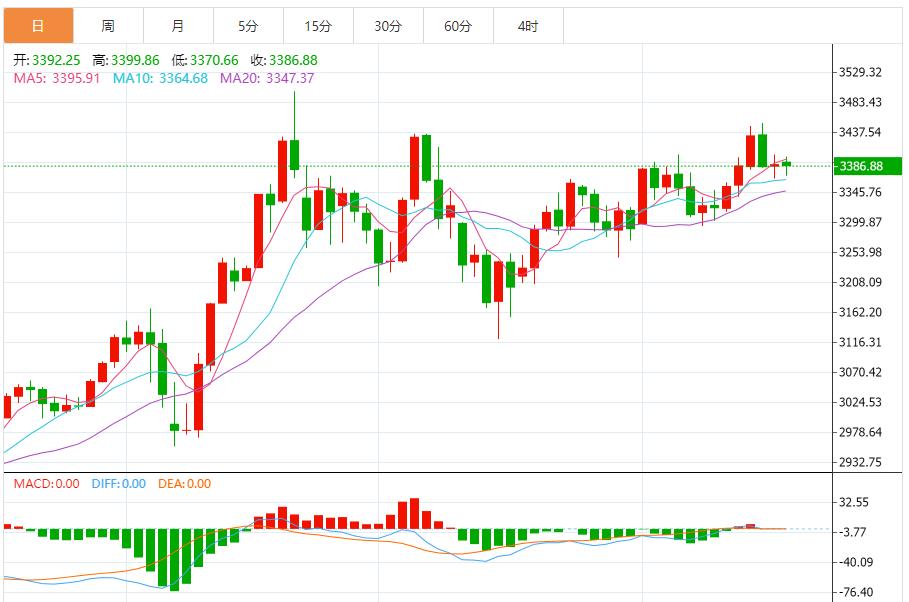The image size is (909, 602).
Task: Click the DIFF value label
Action: click(118, 484)
